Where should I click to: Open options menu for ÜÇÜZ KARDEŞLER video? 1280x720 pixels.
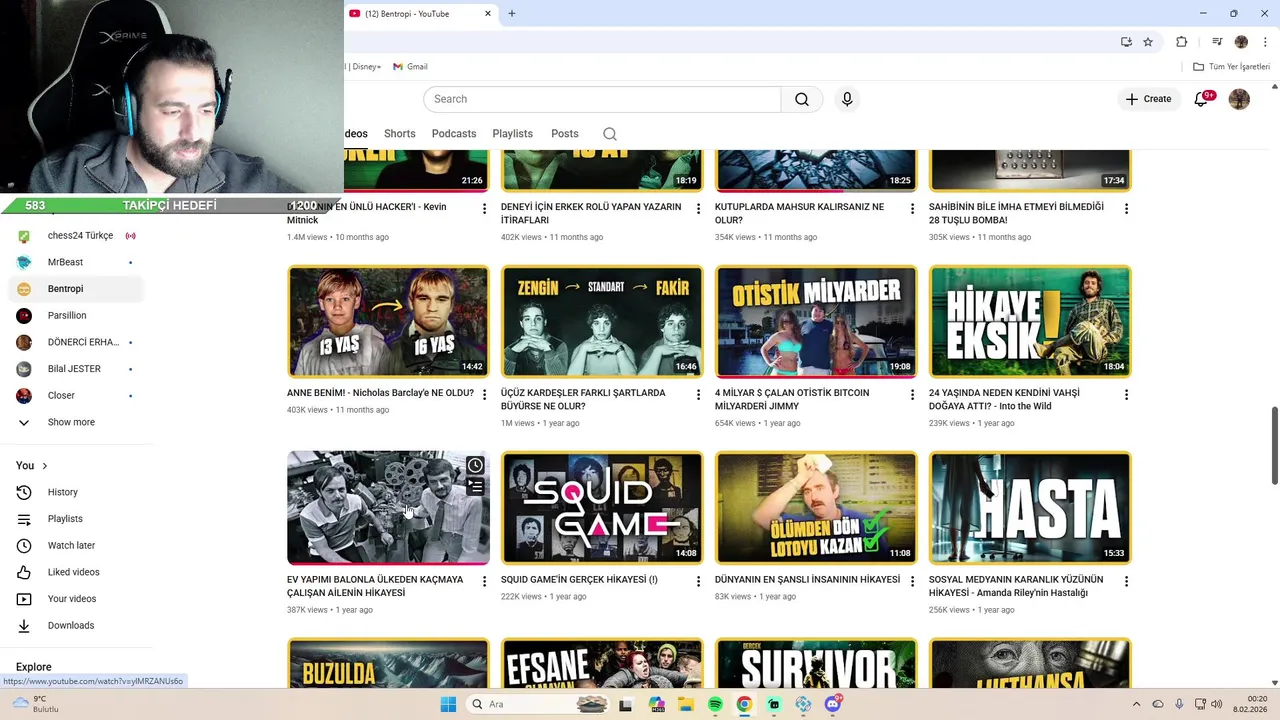698,395
